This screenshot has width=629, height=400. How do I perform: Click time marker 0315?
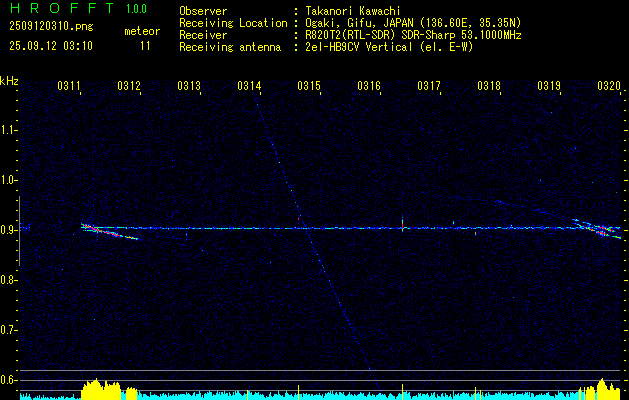[x=309, y=86]
